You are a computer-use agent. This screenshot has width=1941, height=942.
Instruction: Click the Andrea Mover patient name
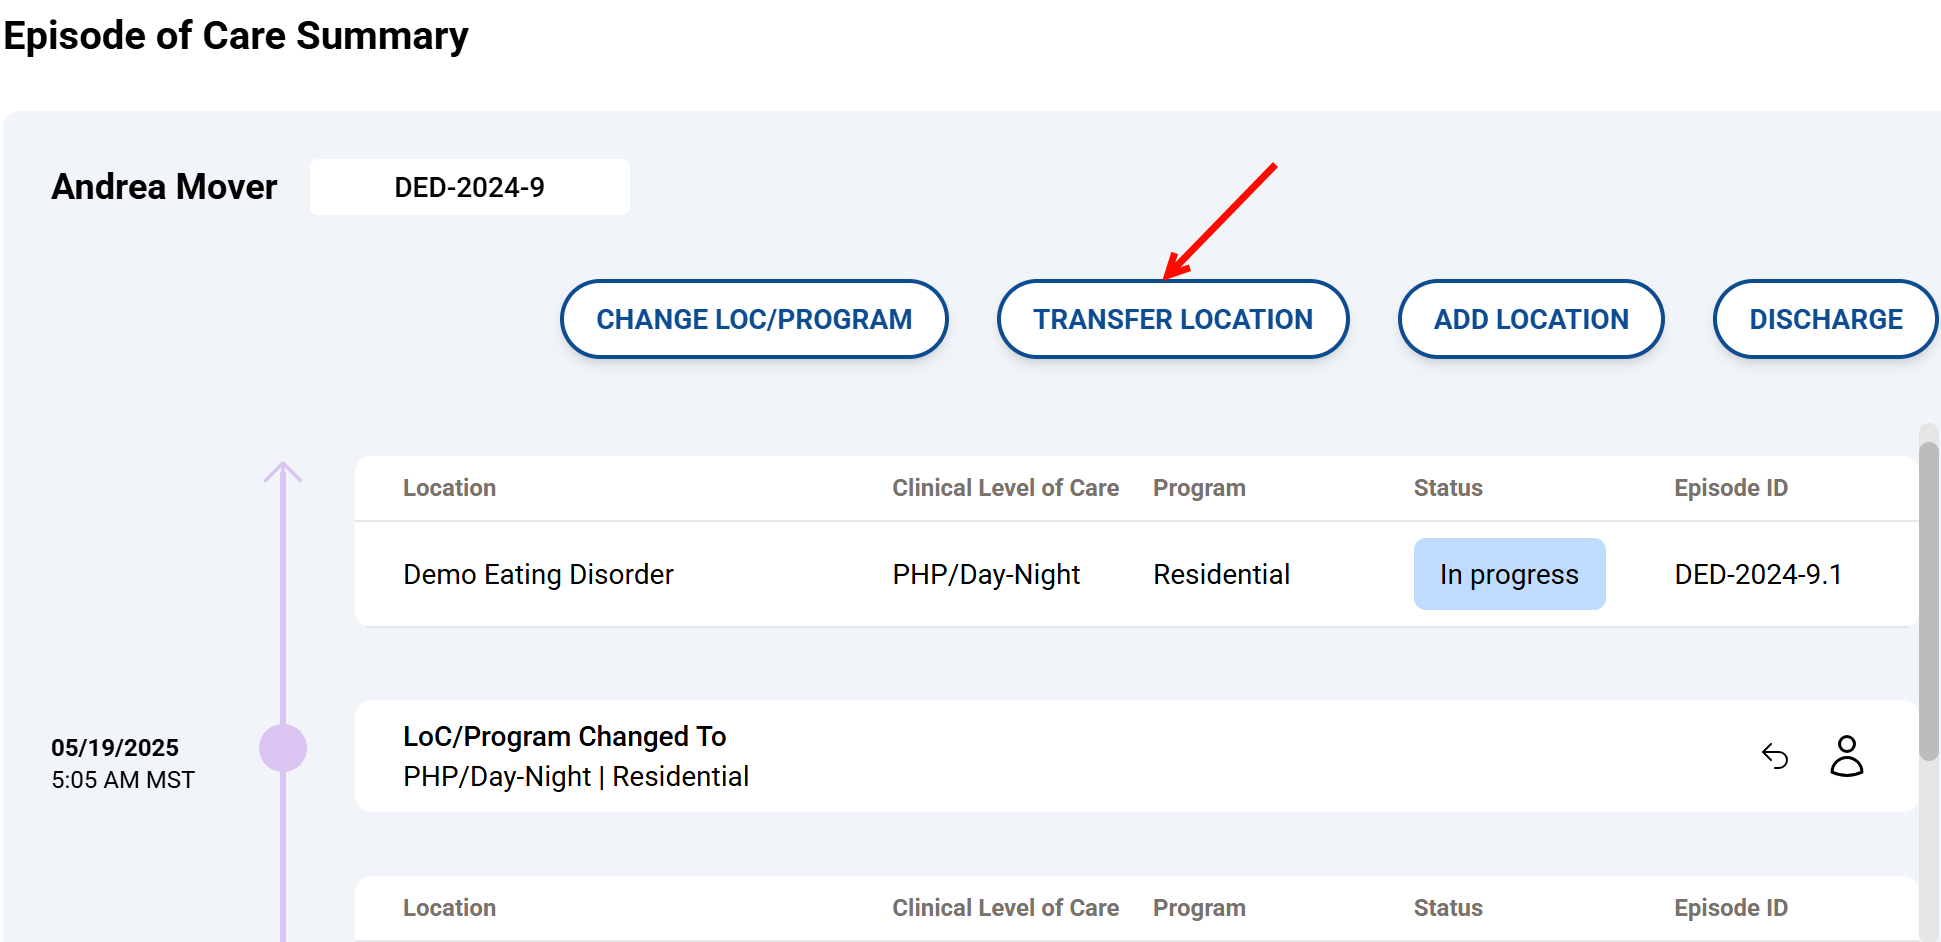pos(164,187)
